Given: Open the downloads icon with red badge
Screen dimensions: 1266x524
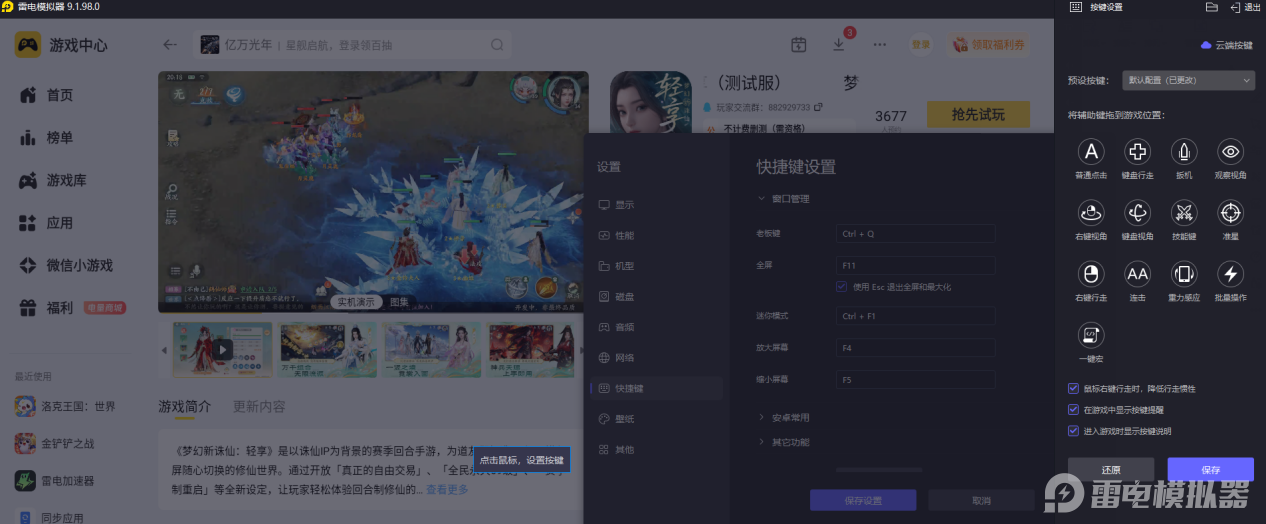Looking at the screenshot, I should tap(839, 44).
